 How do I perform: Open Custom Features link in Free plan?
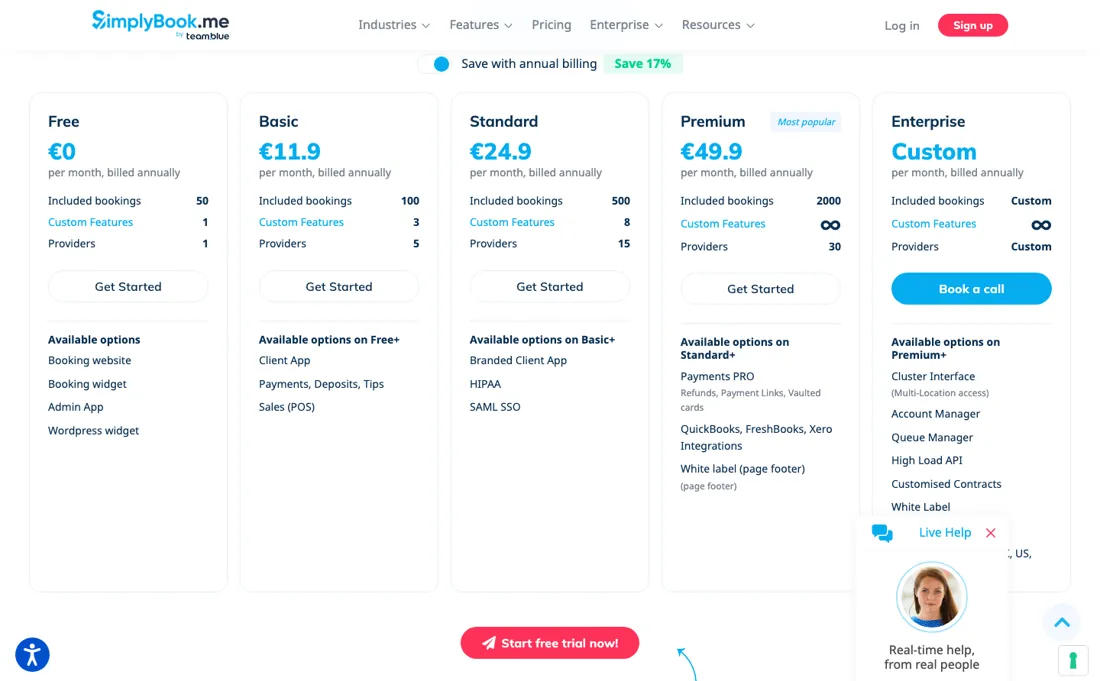tap(90, 222)
